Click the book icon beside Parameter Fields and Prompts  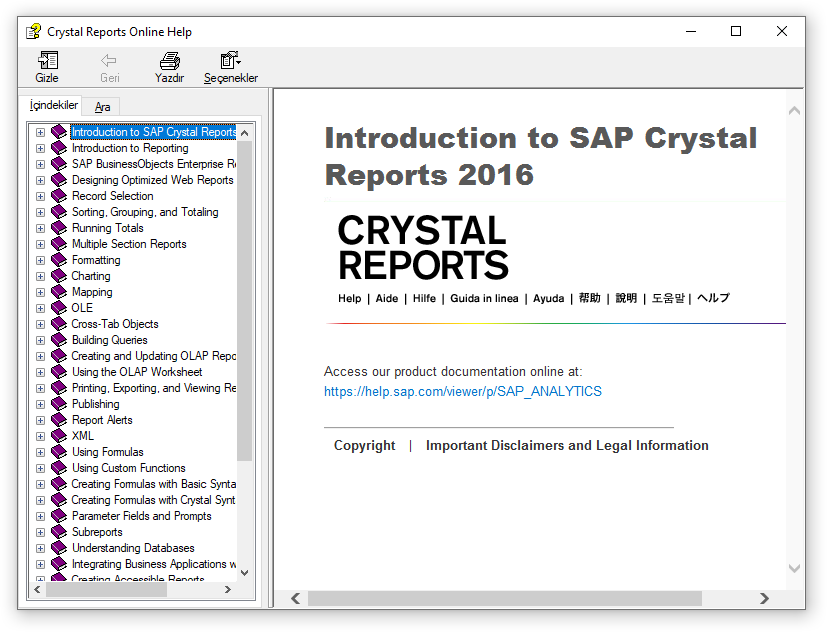[59, 516]
